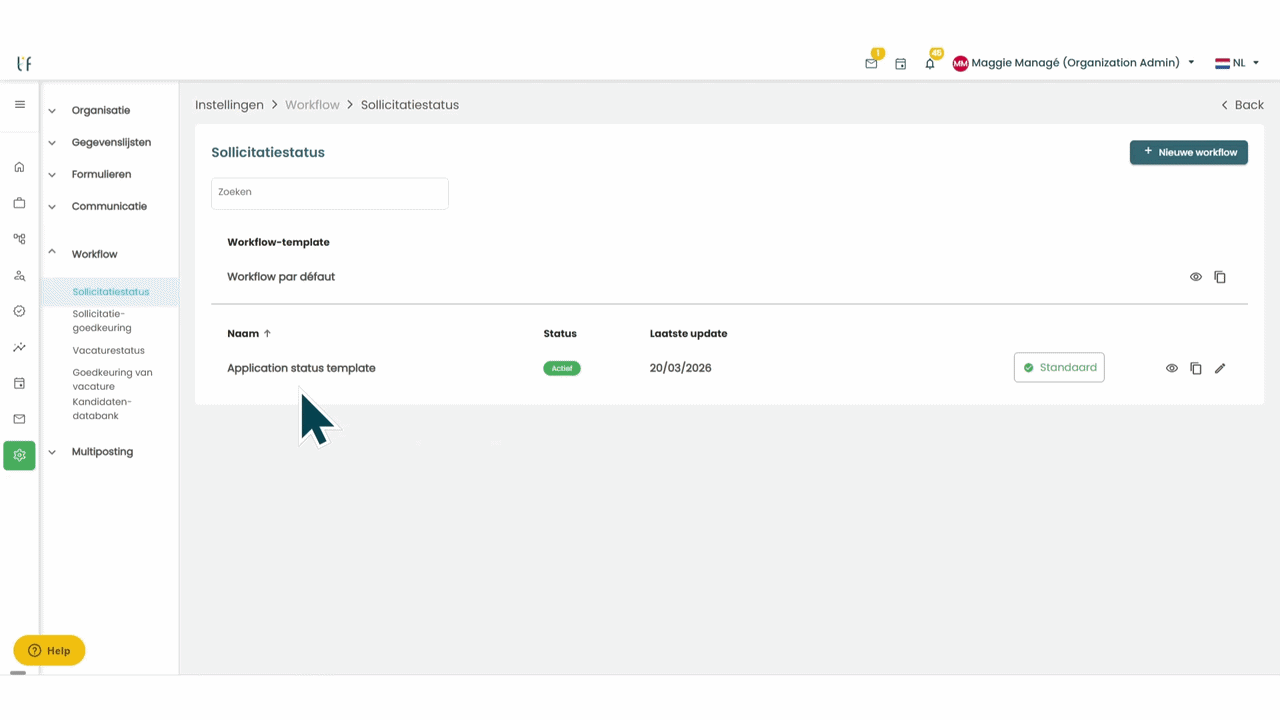Screen dimensions: 1280x720
Task: Click the Application status template name
Action: [301, 368]
